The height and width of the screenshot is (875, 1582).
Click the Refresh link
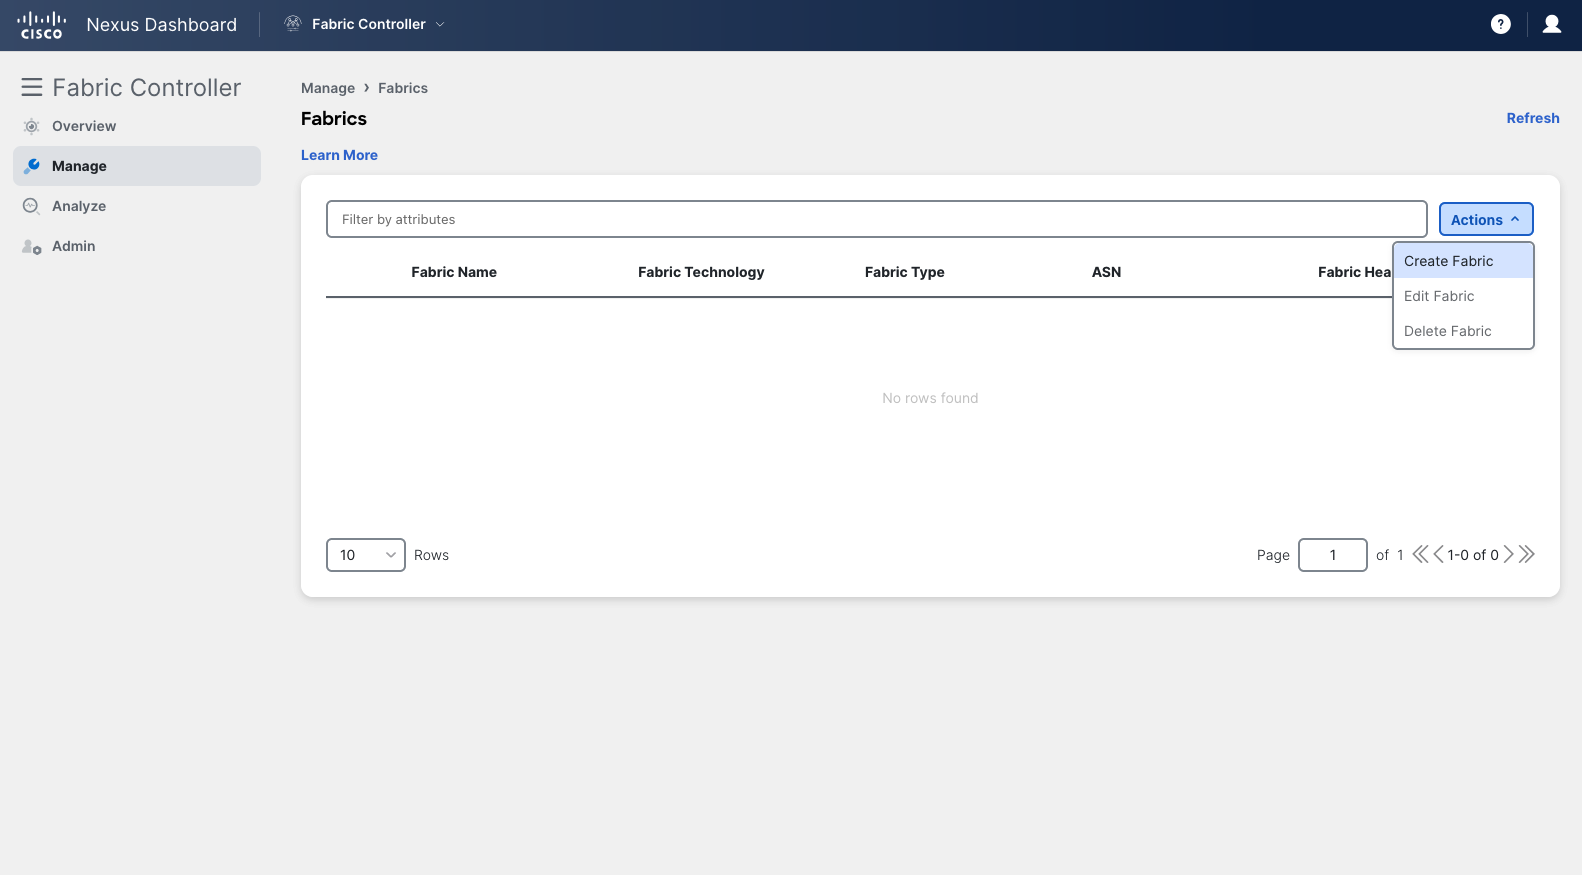1533,118
